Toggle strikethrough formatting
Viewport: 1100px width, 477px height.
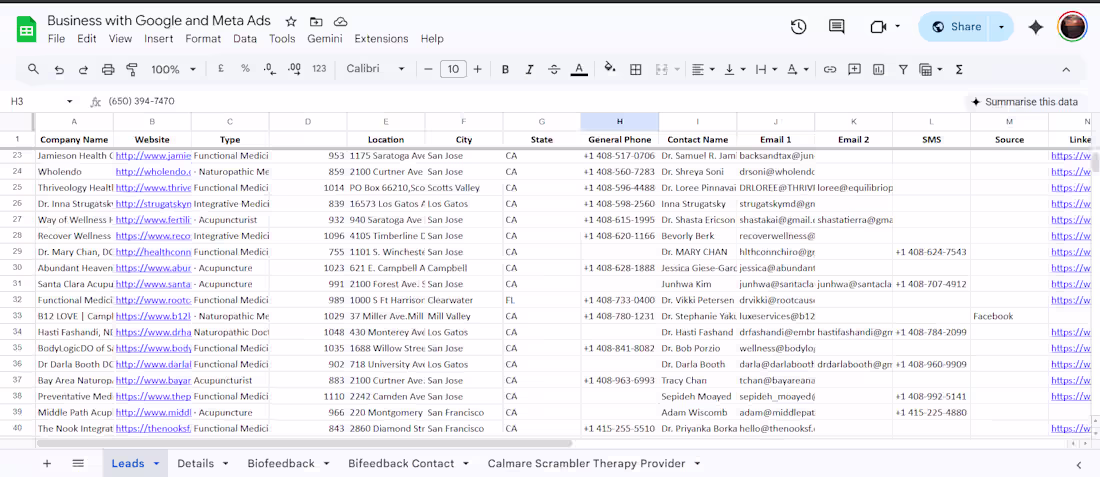coord(554,69)
